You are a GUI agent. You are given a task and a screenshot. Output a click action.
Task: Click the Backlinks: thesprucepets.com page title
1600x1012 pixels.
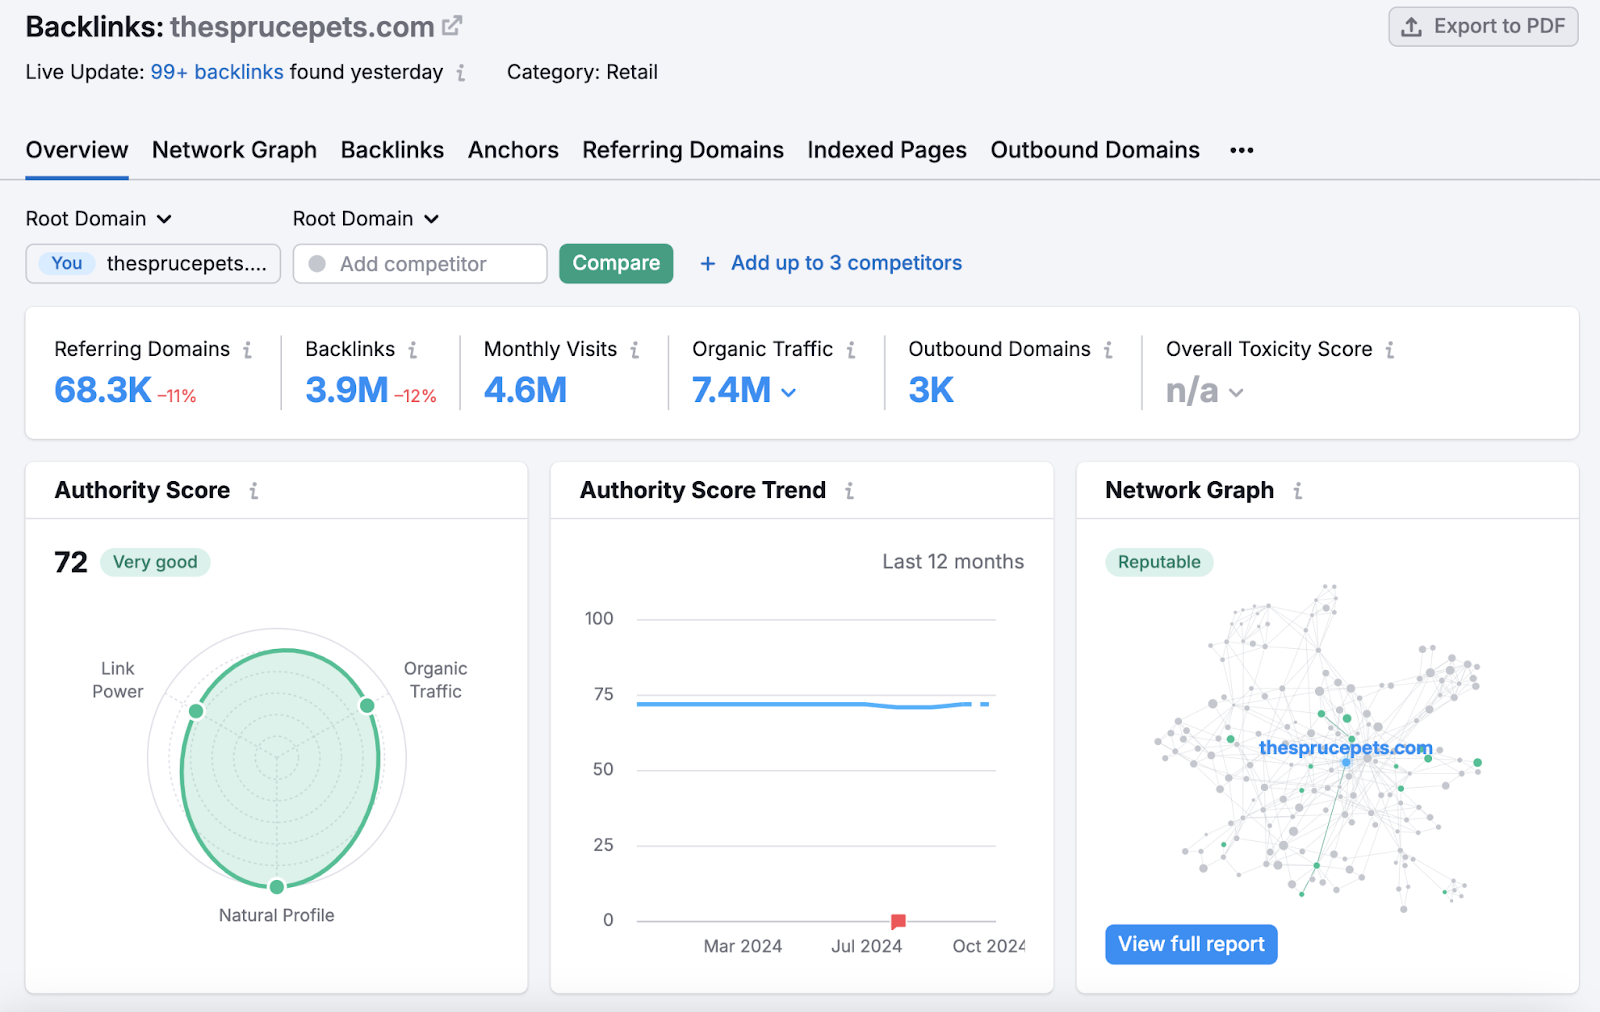230,27
